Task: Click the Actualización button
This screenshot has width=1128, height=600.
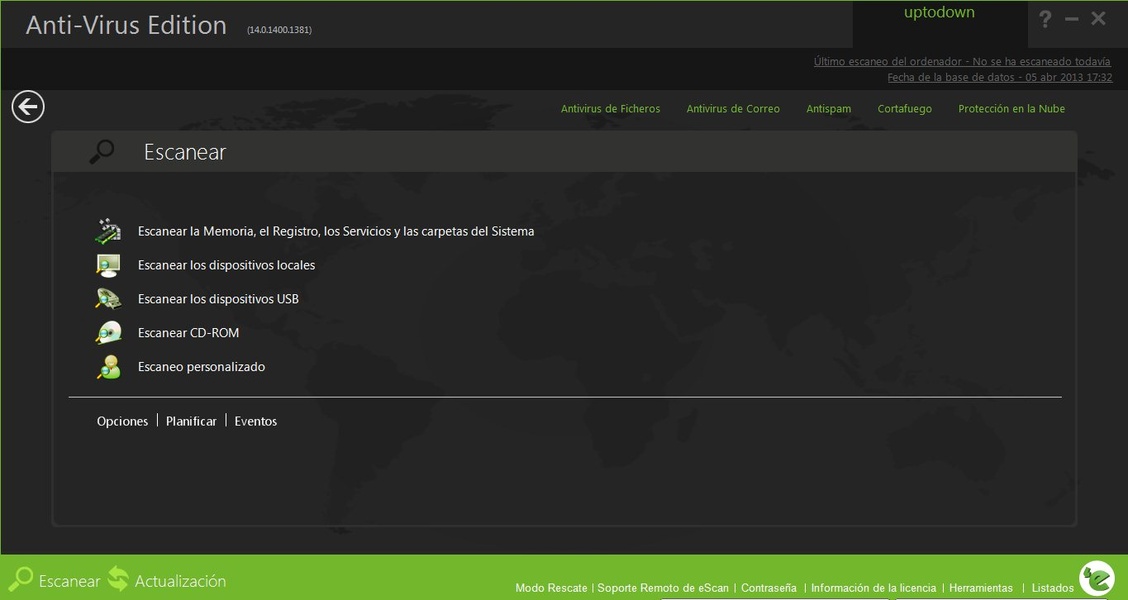Action: click(168, 581)
